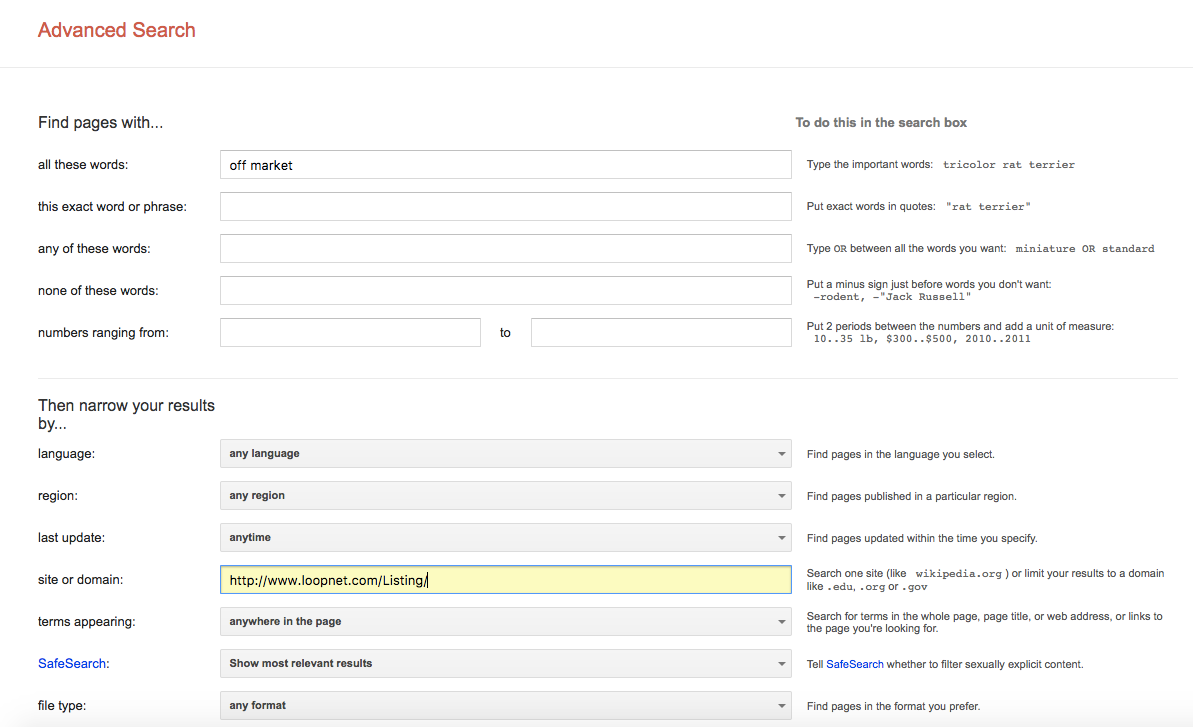Click the SafeSearch label link on the left

(72, 663)
